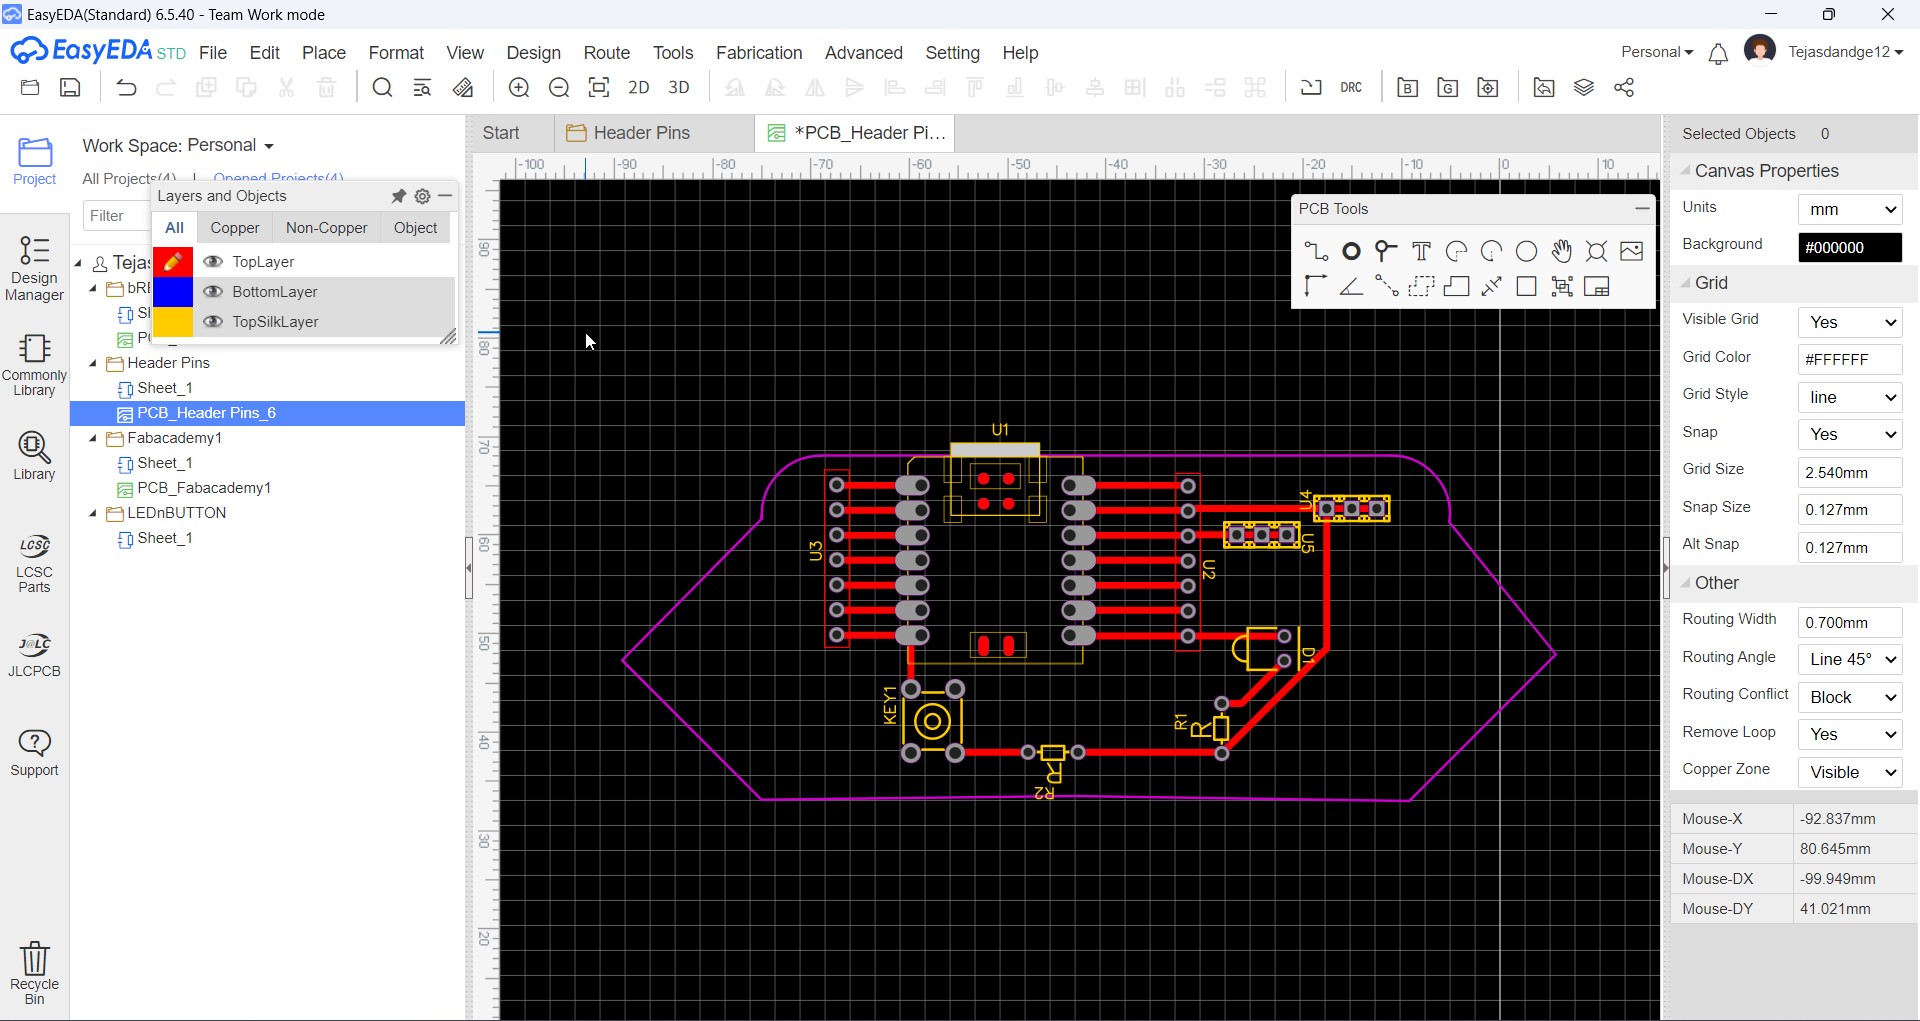Viewport: 1920px width, 1021px height.
Task: Zoom in on the canvas
Action: pos(519,88)
